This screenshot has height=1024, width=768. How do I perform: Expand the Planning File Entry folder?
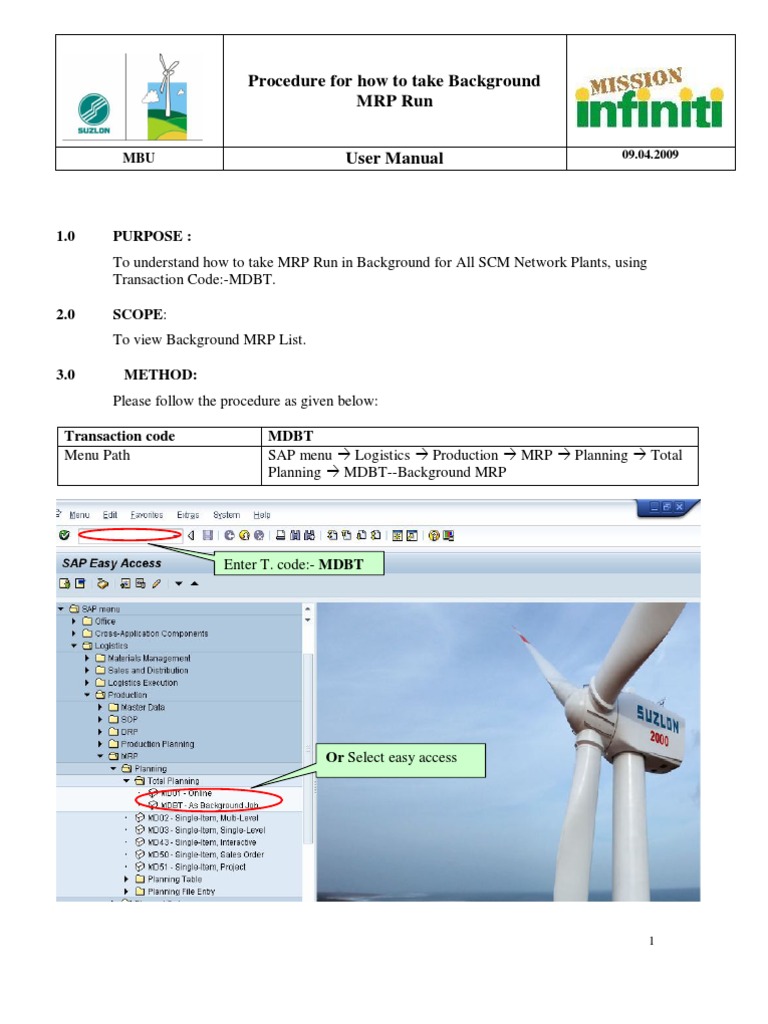tap(126, 891)
